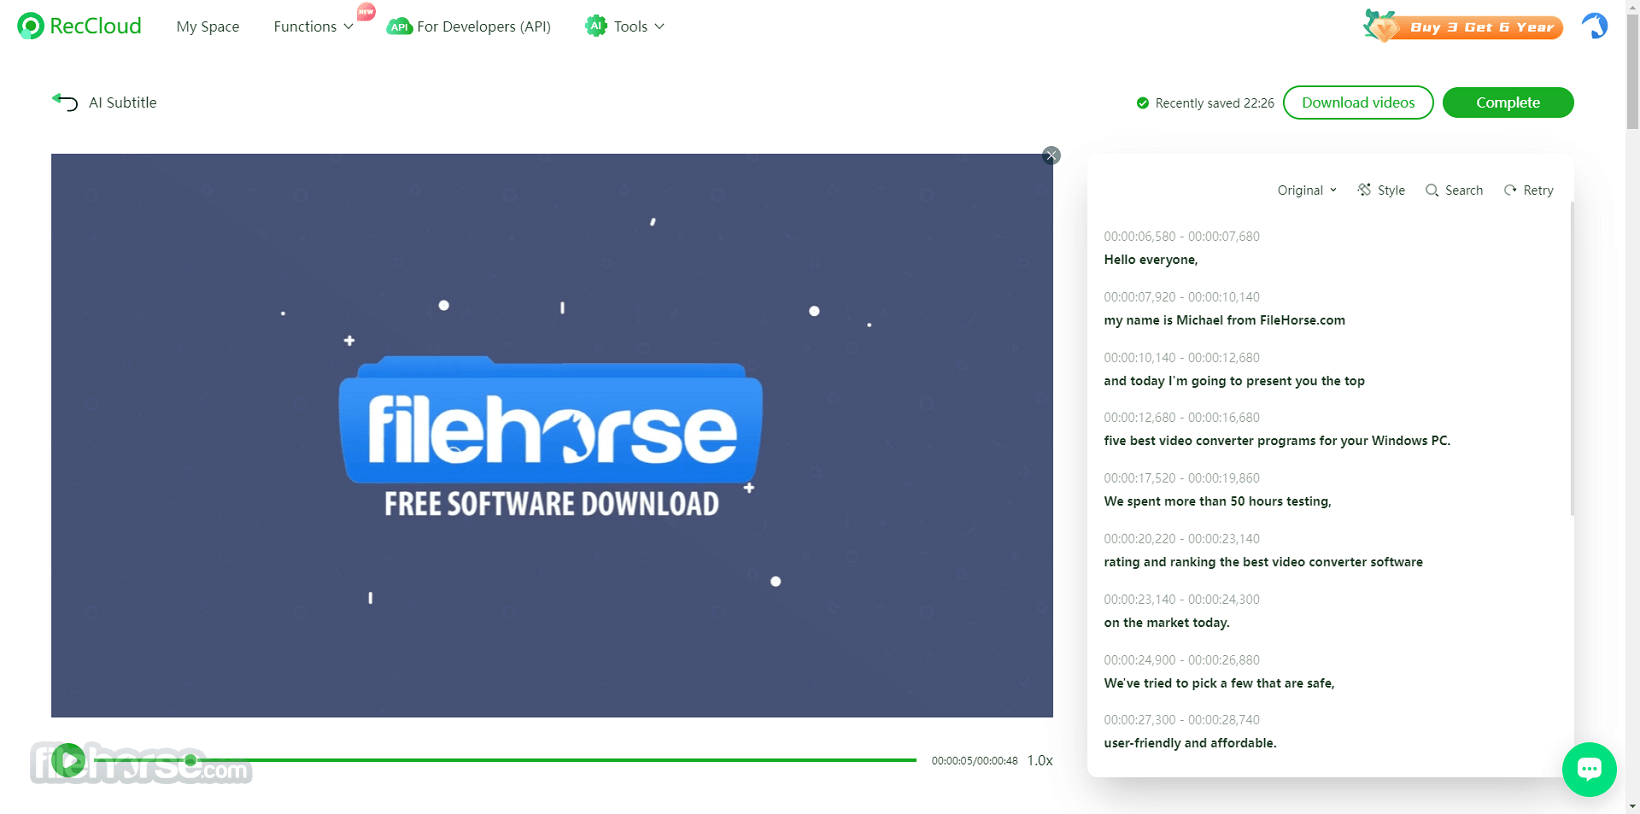Click the playhead handle on the progress bar
Viewport: 1640px width, 814px height.
[190, 760]
